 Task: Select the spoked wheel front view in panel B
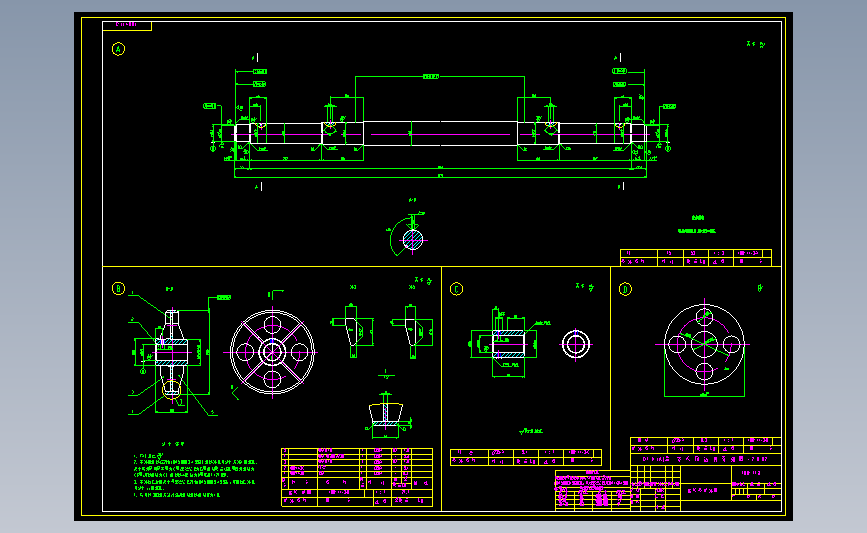(272, 352)
